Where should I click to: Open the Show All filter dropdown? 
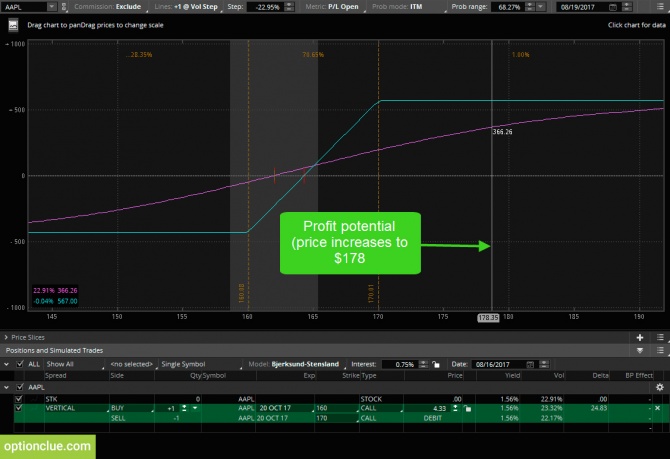(x=75, y=364)
